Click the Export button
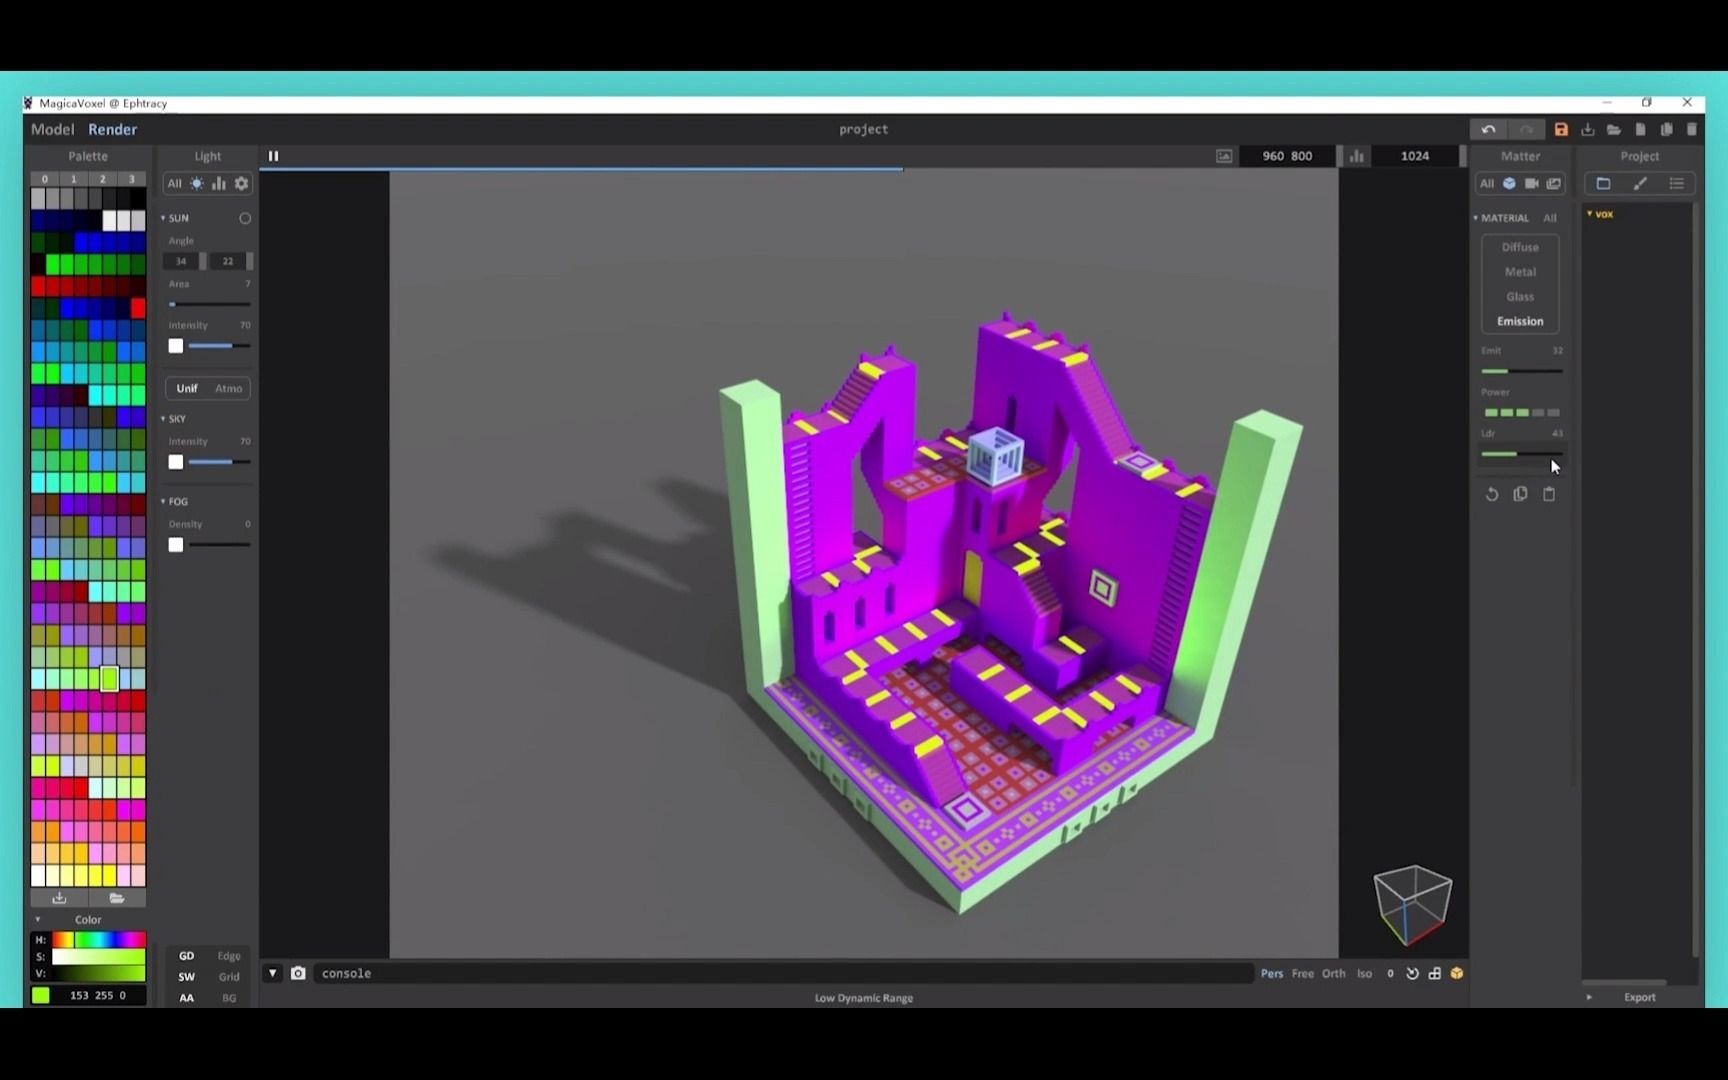 click(1639, 997)
